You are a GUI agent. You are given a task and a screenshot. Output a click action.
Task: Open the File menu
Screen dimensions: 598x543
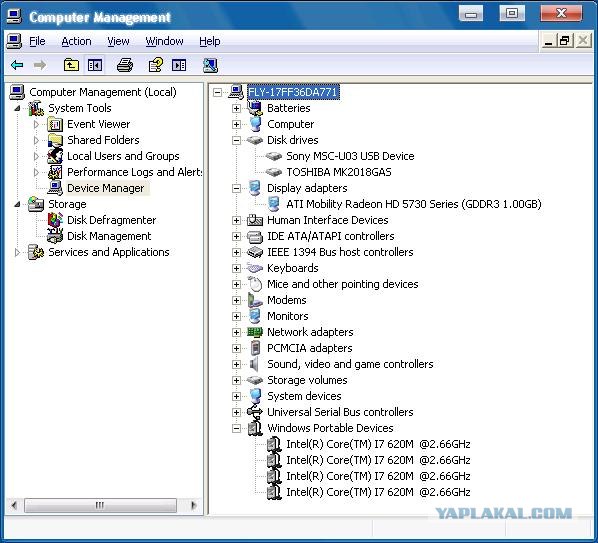click(x=37, y=41)
